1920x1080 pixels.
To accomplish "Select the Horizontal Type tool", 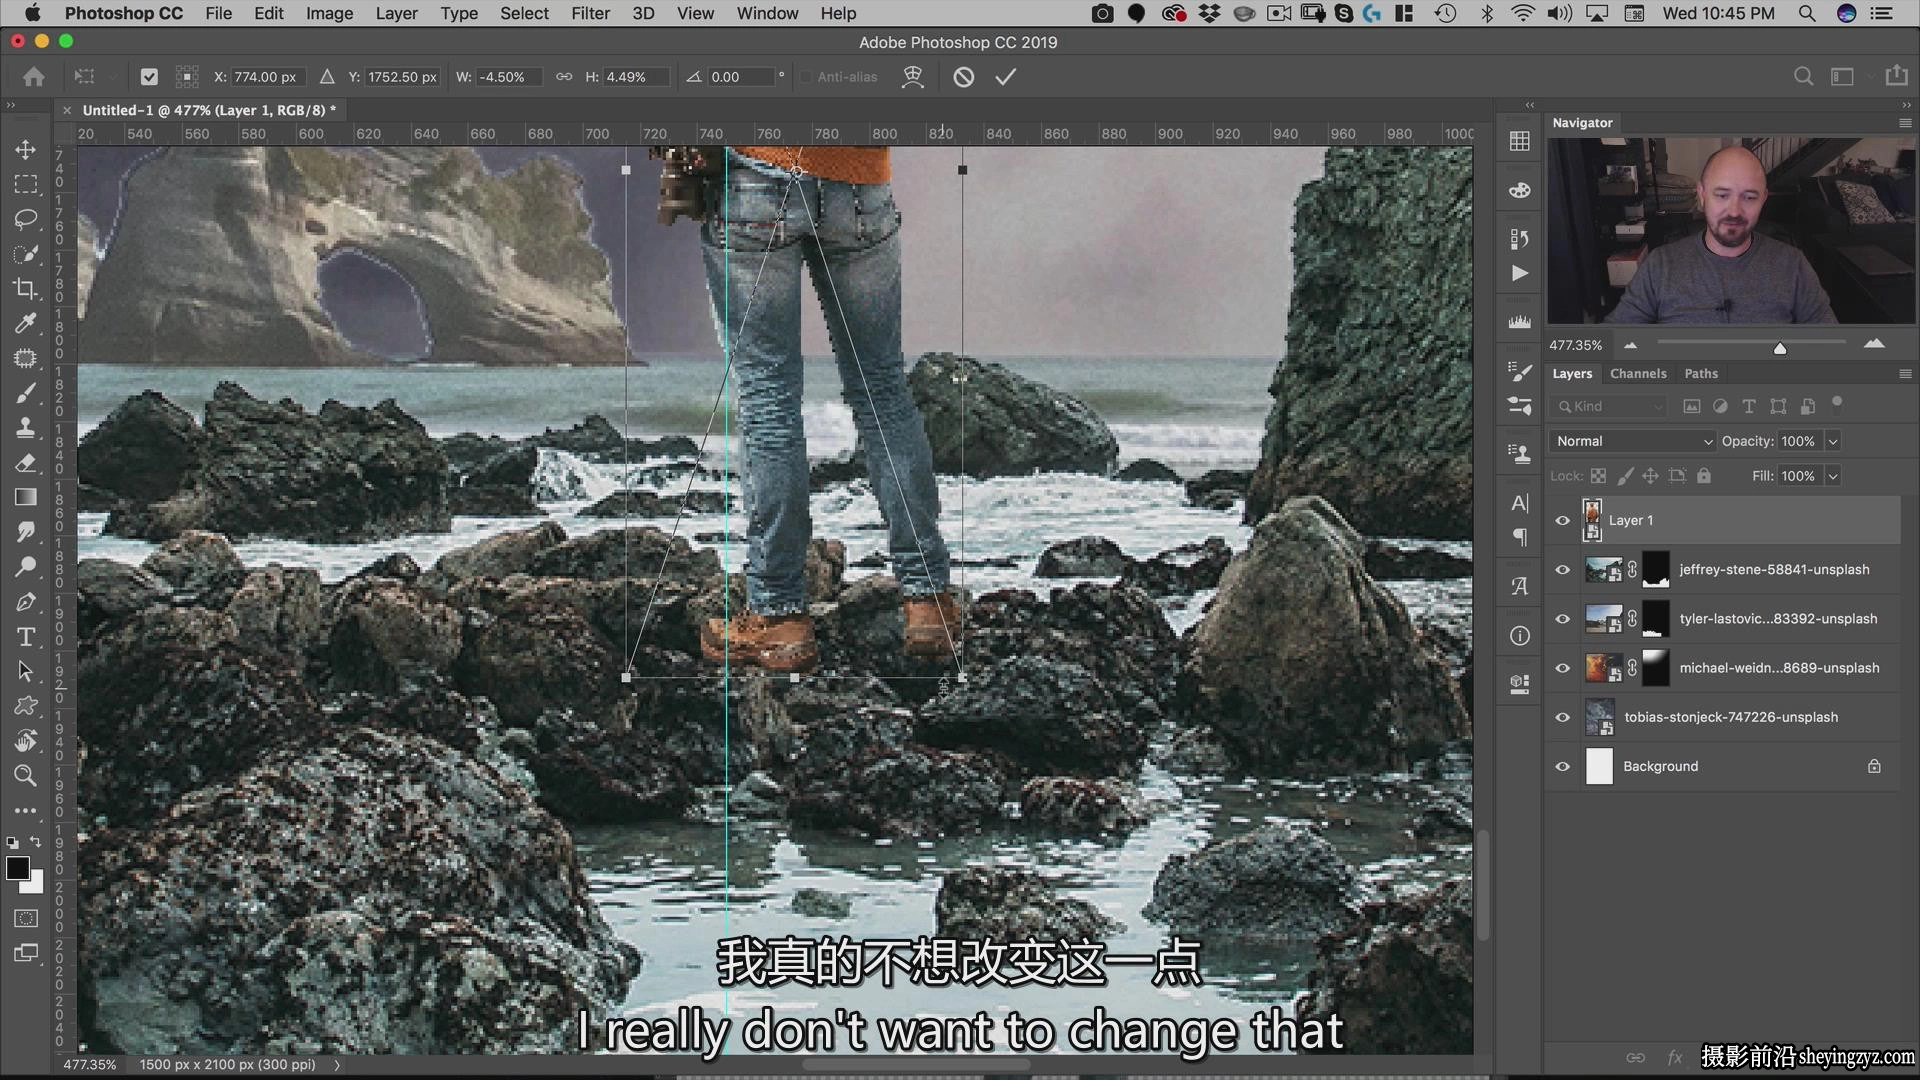I will click(x=25, y=637).
